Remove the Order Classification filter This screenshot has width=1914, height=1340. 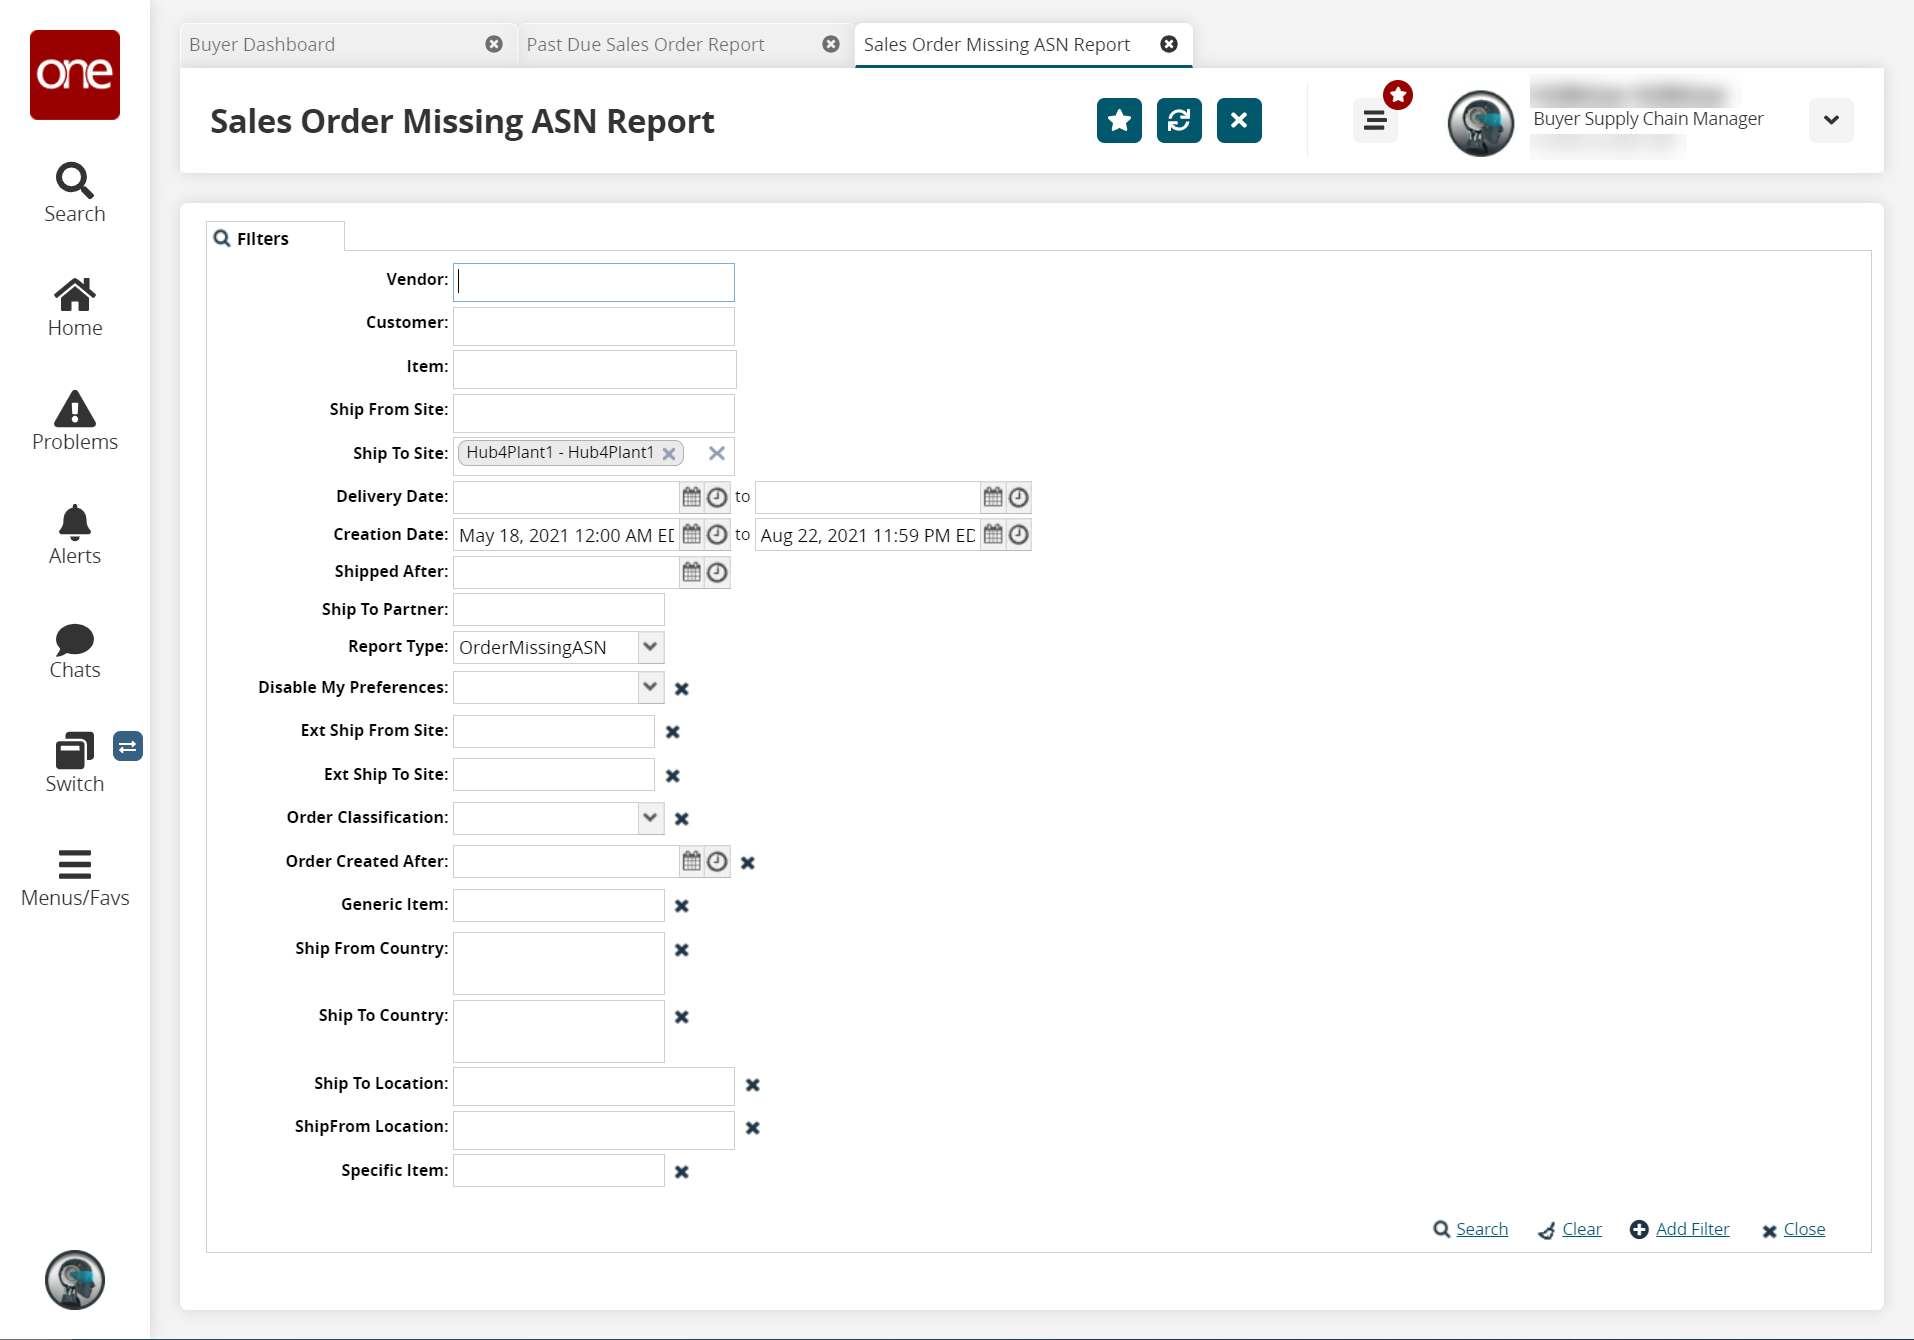682,819
